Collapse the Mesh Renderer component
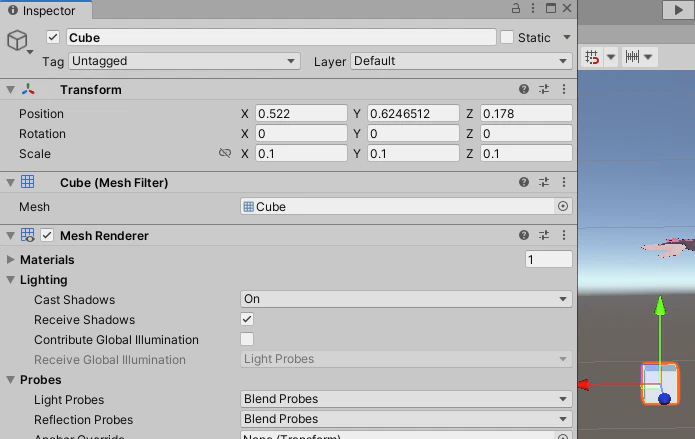 (x=11, y=235)
